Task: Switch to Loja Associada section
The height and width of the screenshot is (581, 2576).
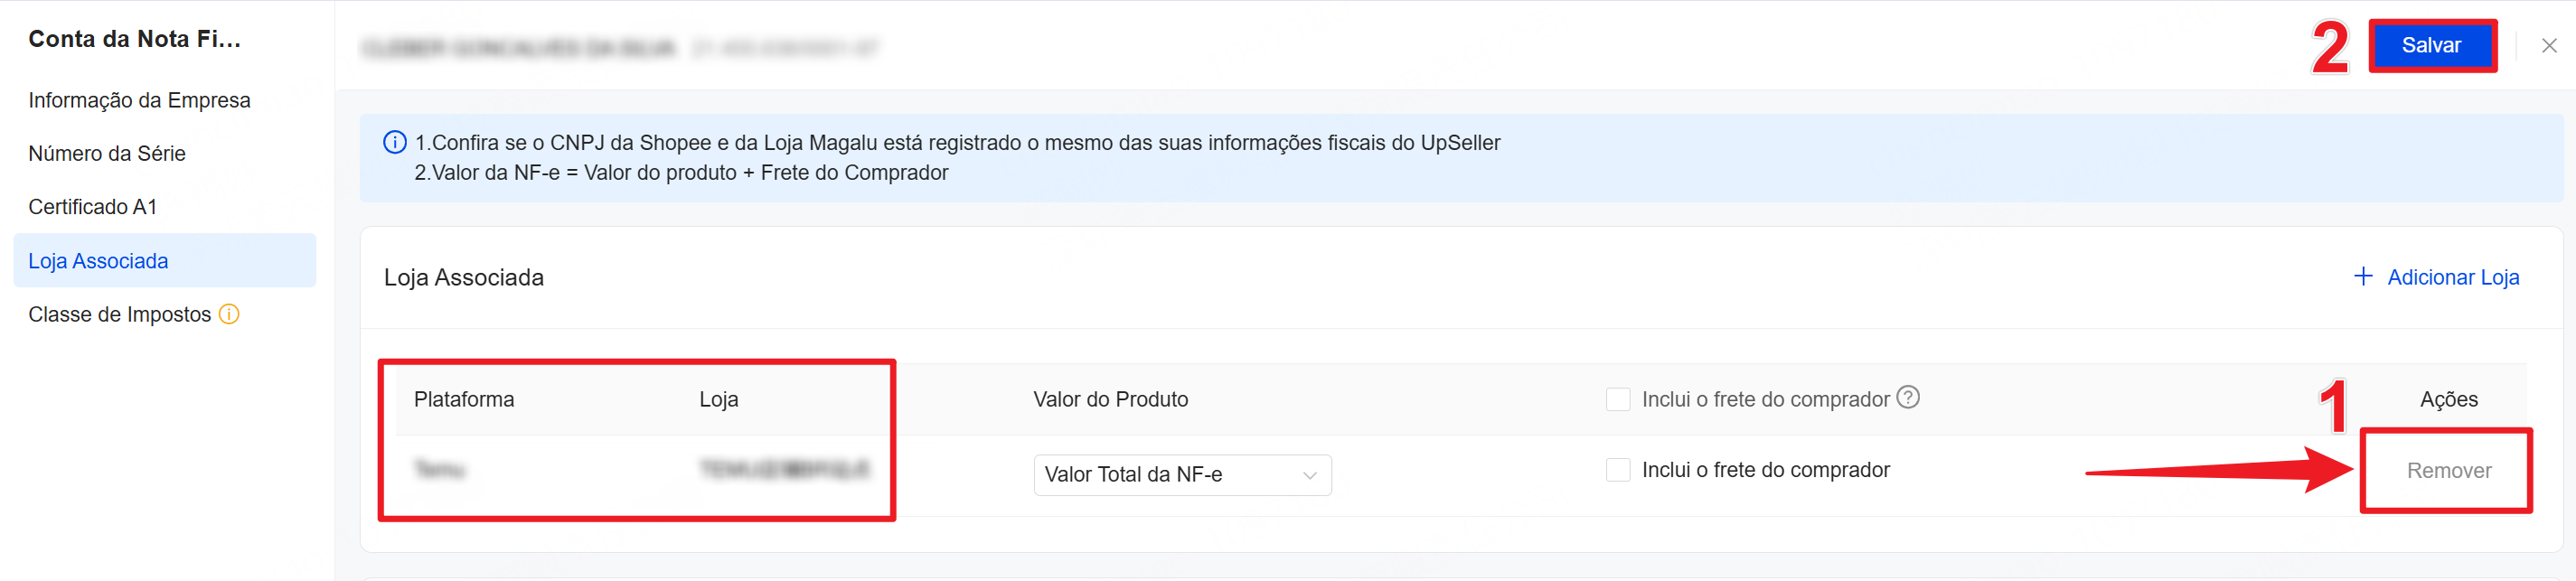Action: [x=98, y=261]
